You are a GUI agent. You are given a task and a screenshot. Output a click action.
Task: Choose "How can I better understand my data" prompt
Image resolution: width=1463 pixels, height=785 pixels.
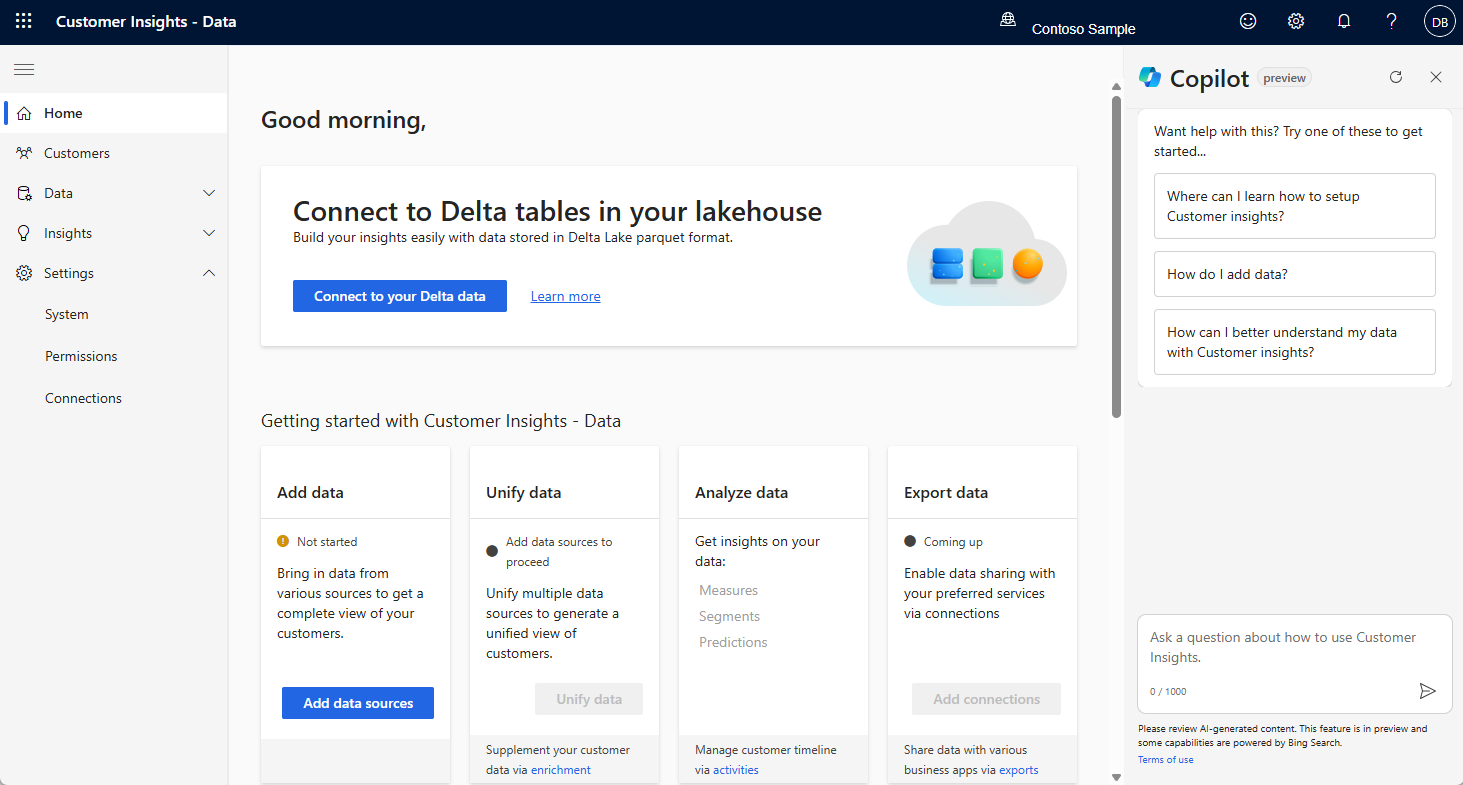coord(1295,342)
